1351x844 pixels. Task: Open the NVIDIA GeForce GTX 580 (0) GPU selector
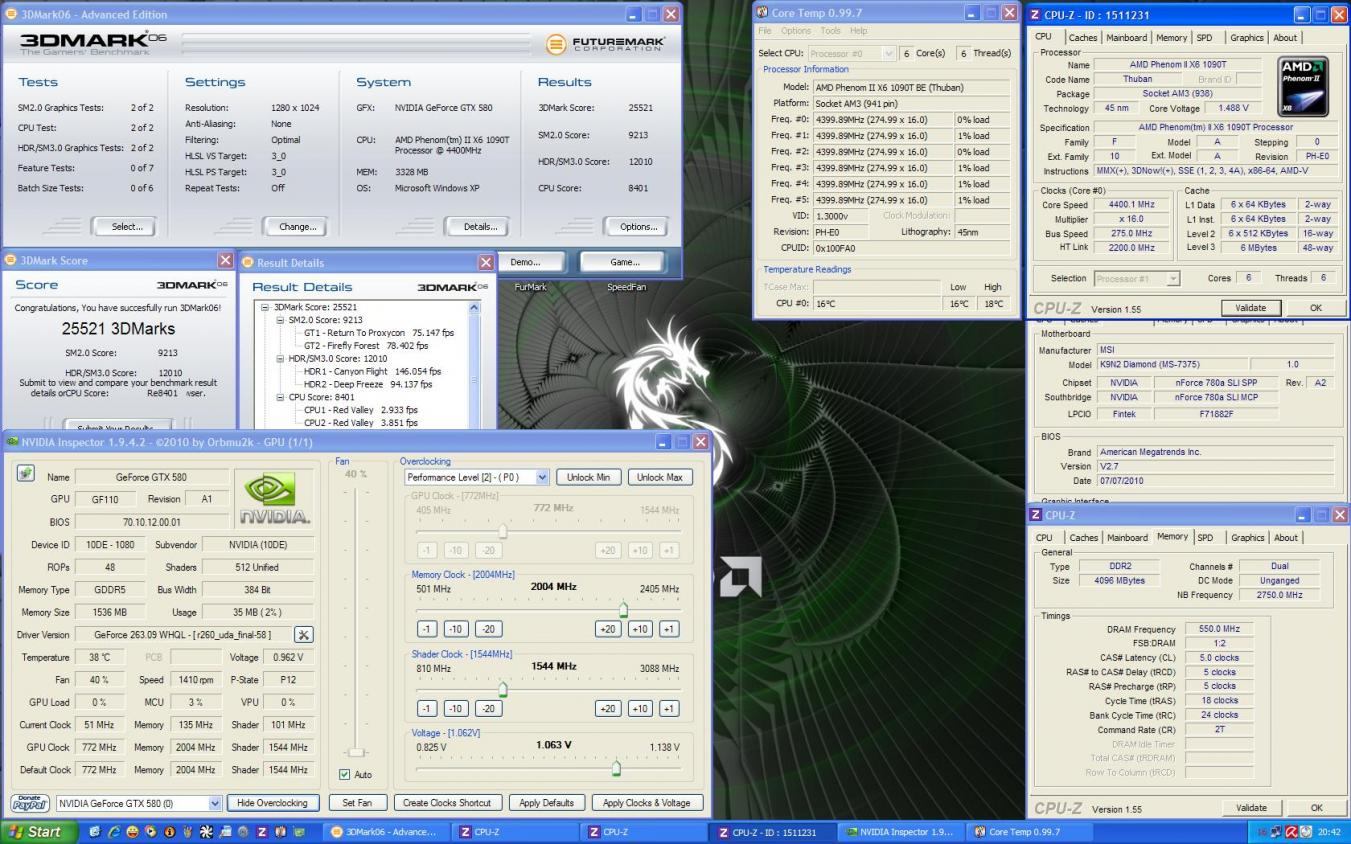point(215,803)
